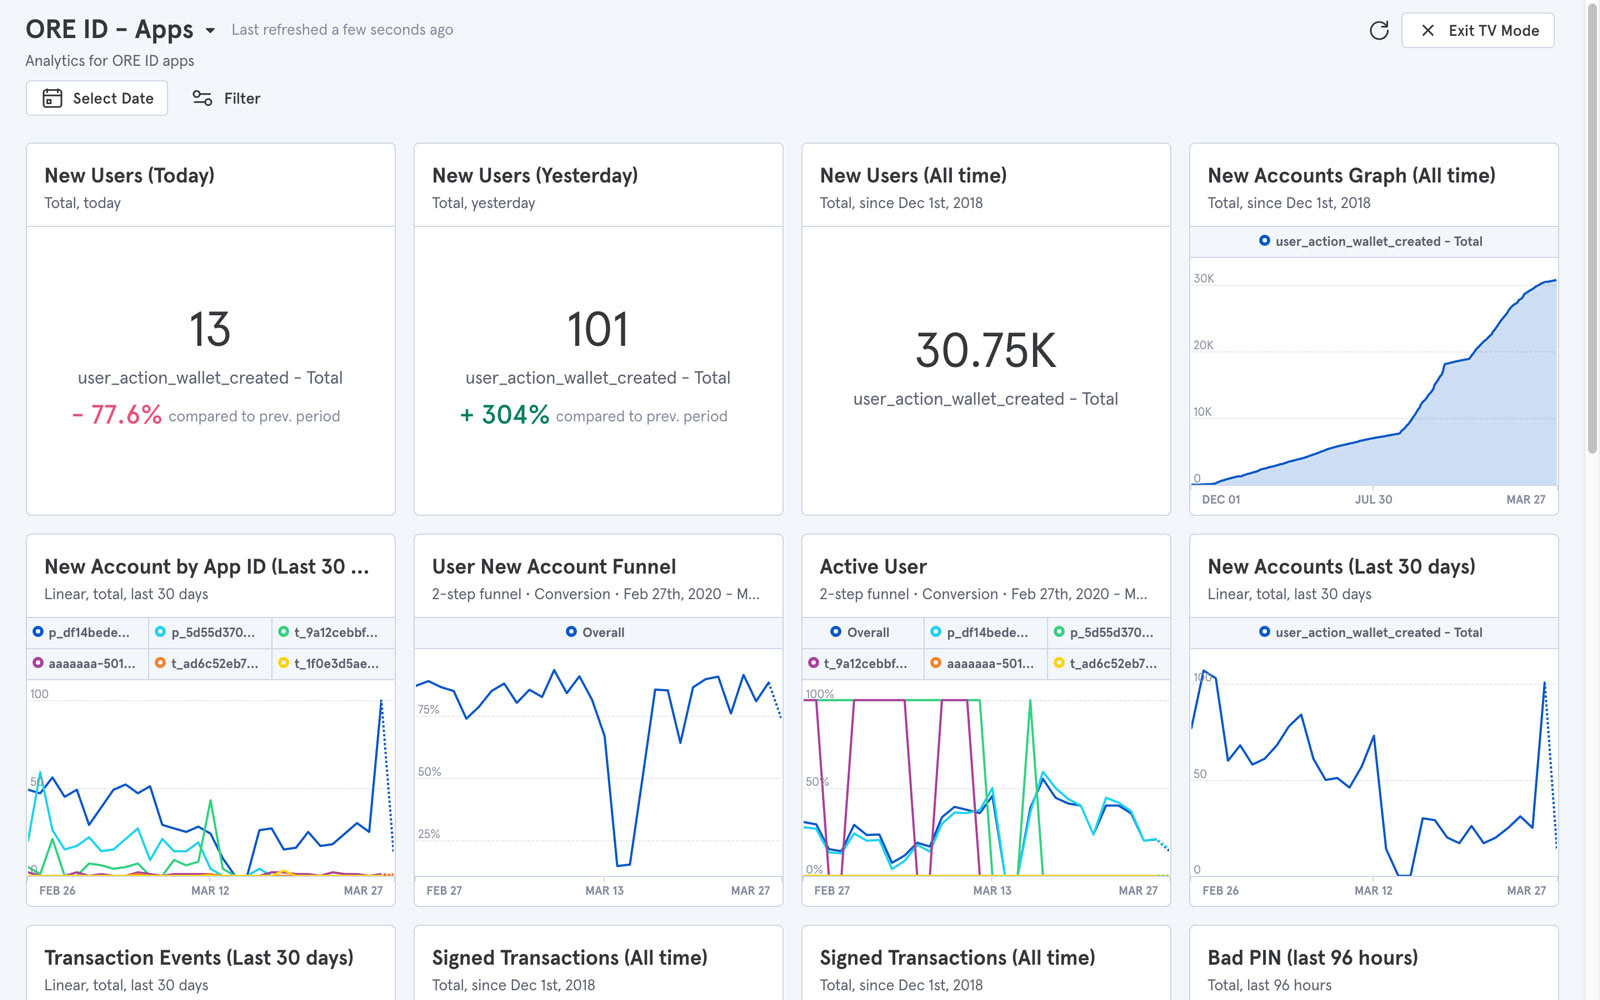Toggle t_9a12cebbf legend in New Account by App ID
The image size is (1600, 1000).
pos(334,632)
